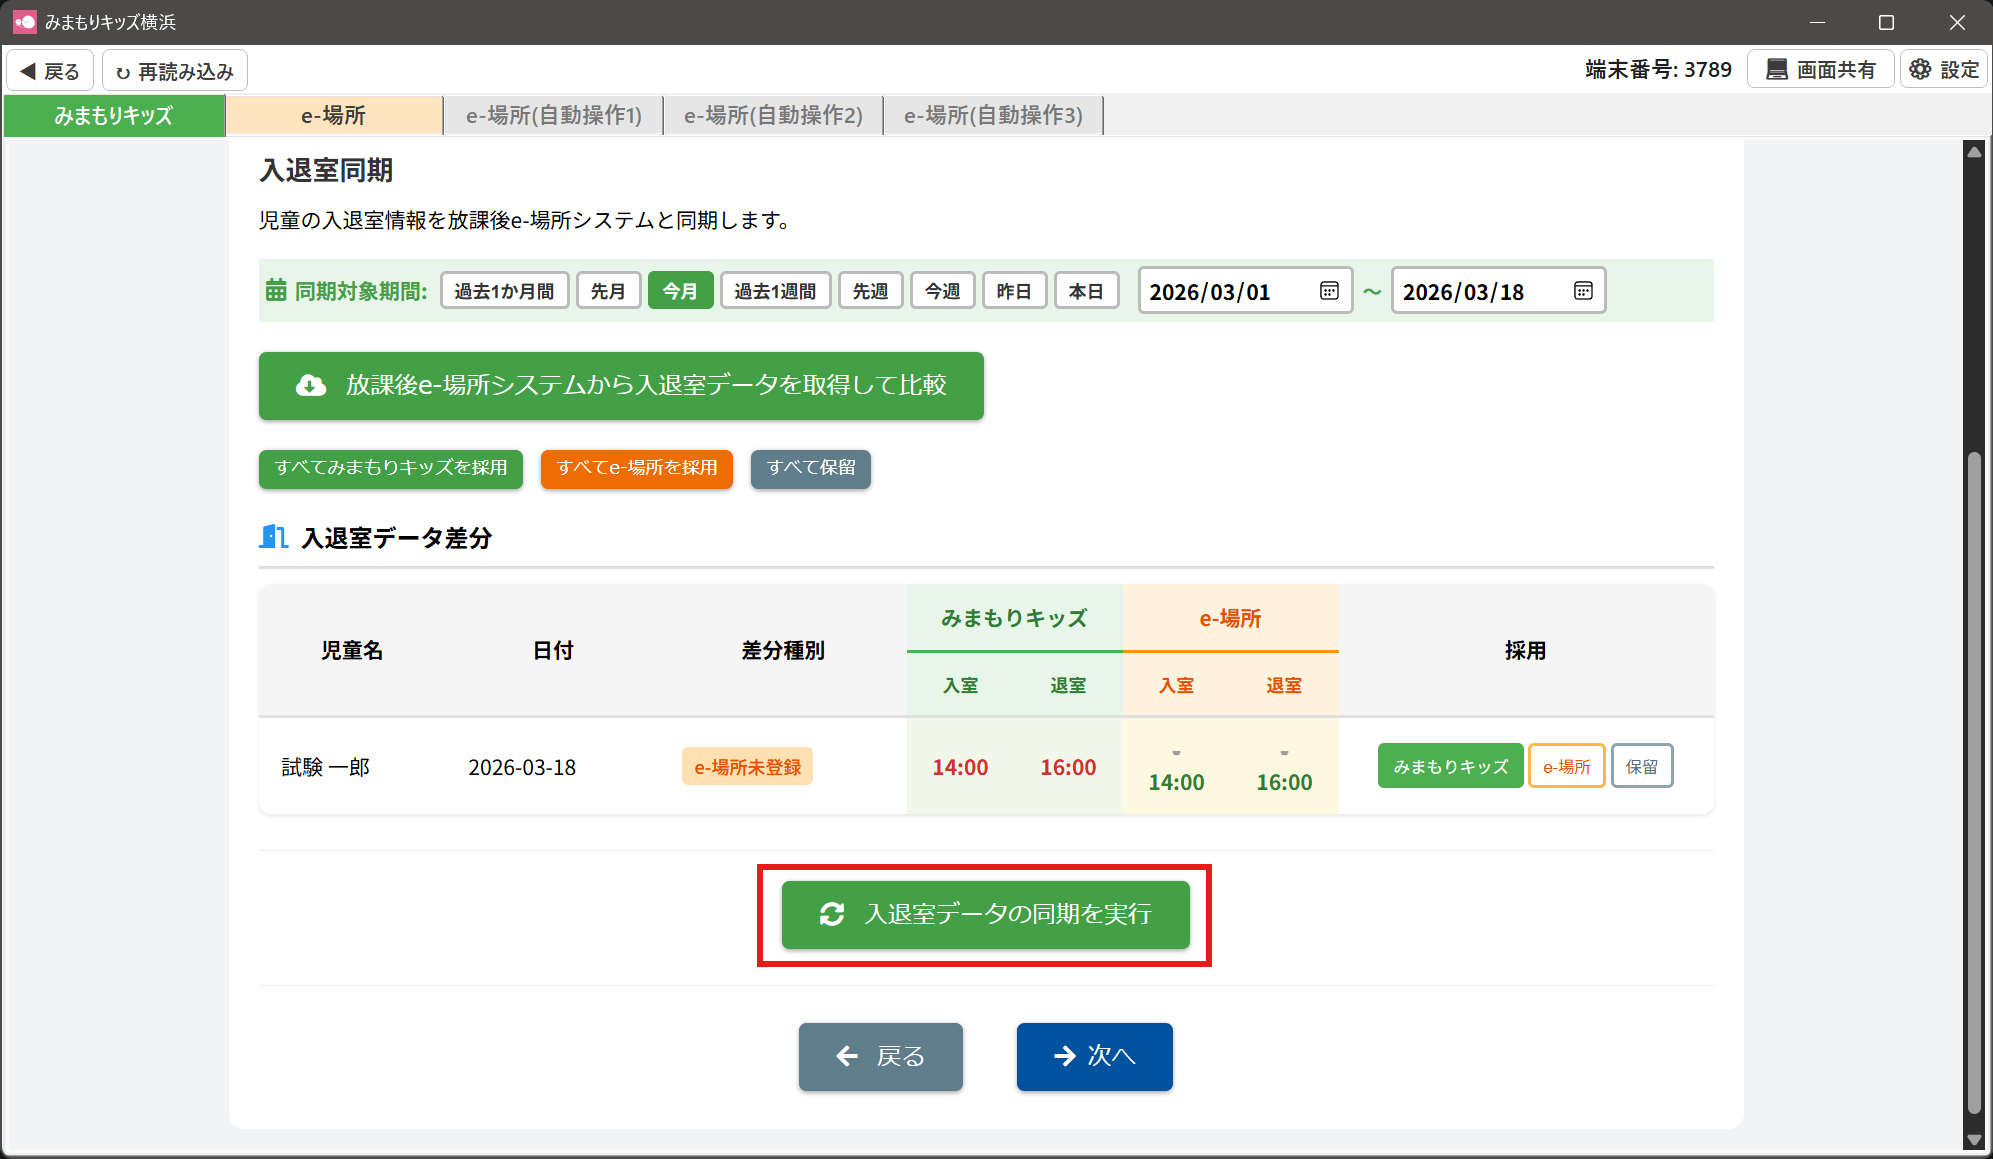Adopt みまもりキッズ for 試験 一郎's row
Image resolution: width=1993 pixels, height=1159 pixels.
pyautogui.click(x=1450, y=766)
